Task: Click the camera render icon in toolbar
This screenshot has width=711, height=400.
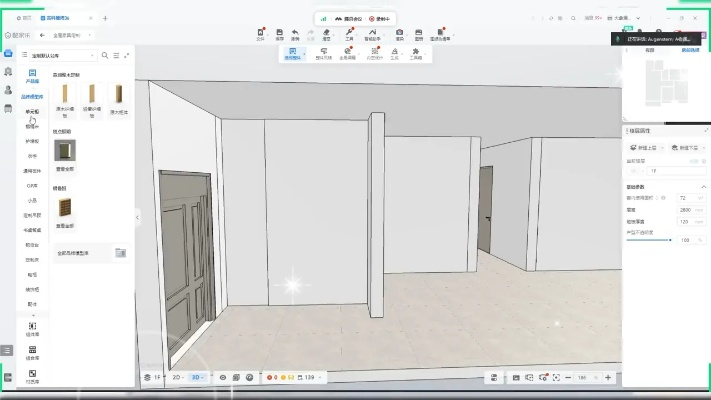Action: (x=399, y=34)
